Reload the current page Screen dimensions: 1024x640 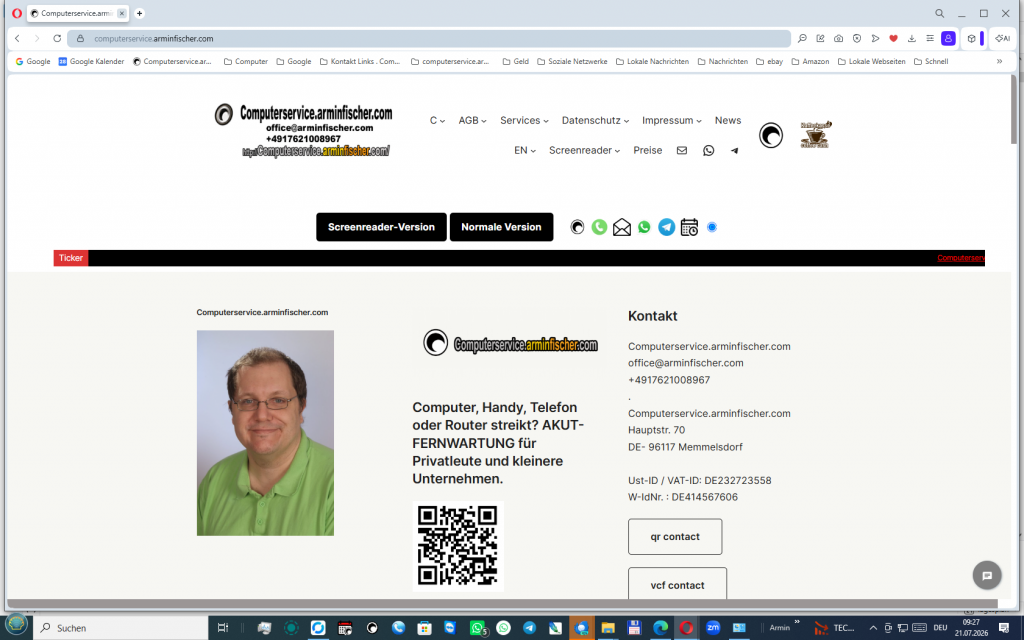point(57,39)
